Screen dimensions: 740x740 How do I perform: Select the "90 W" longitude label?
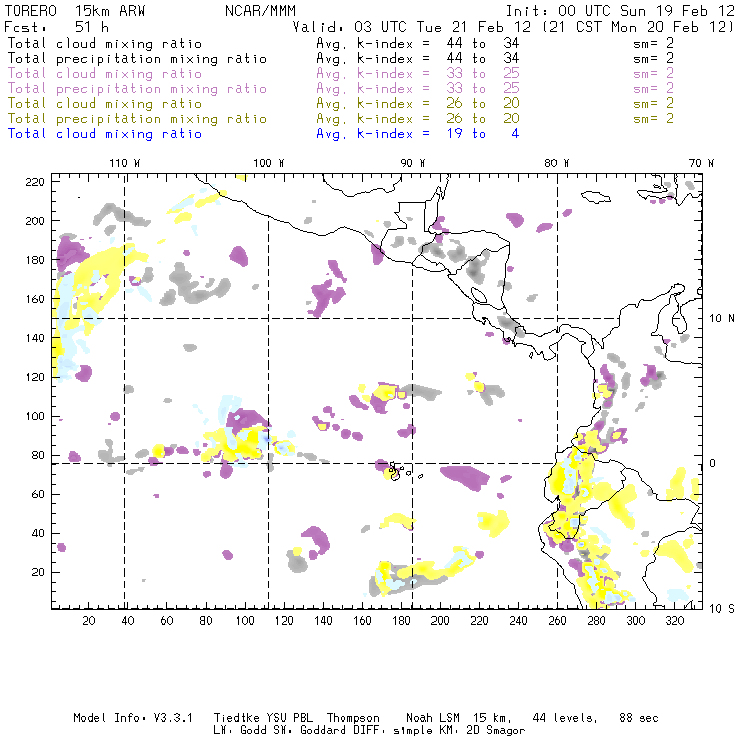pyautogui.click(x=413, y=163)
